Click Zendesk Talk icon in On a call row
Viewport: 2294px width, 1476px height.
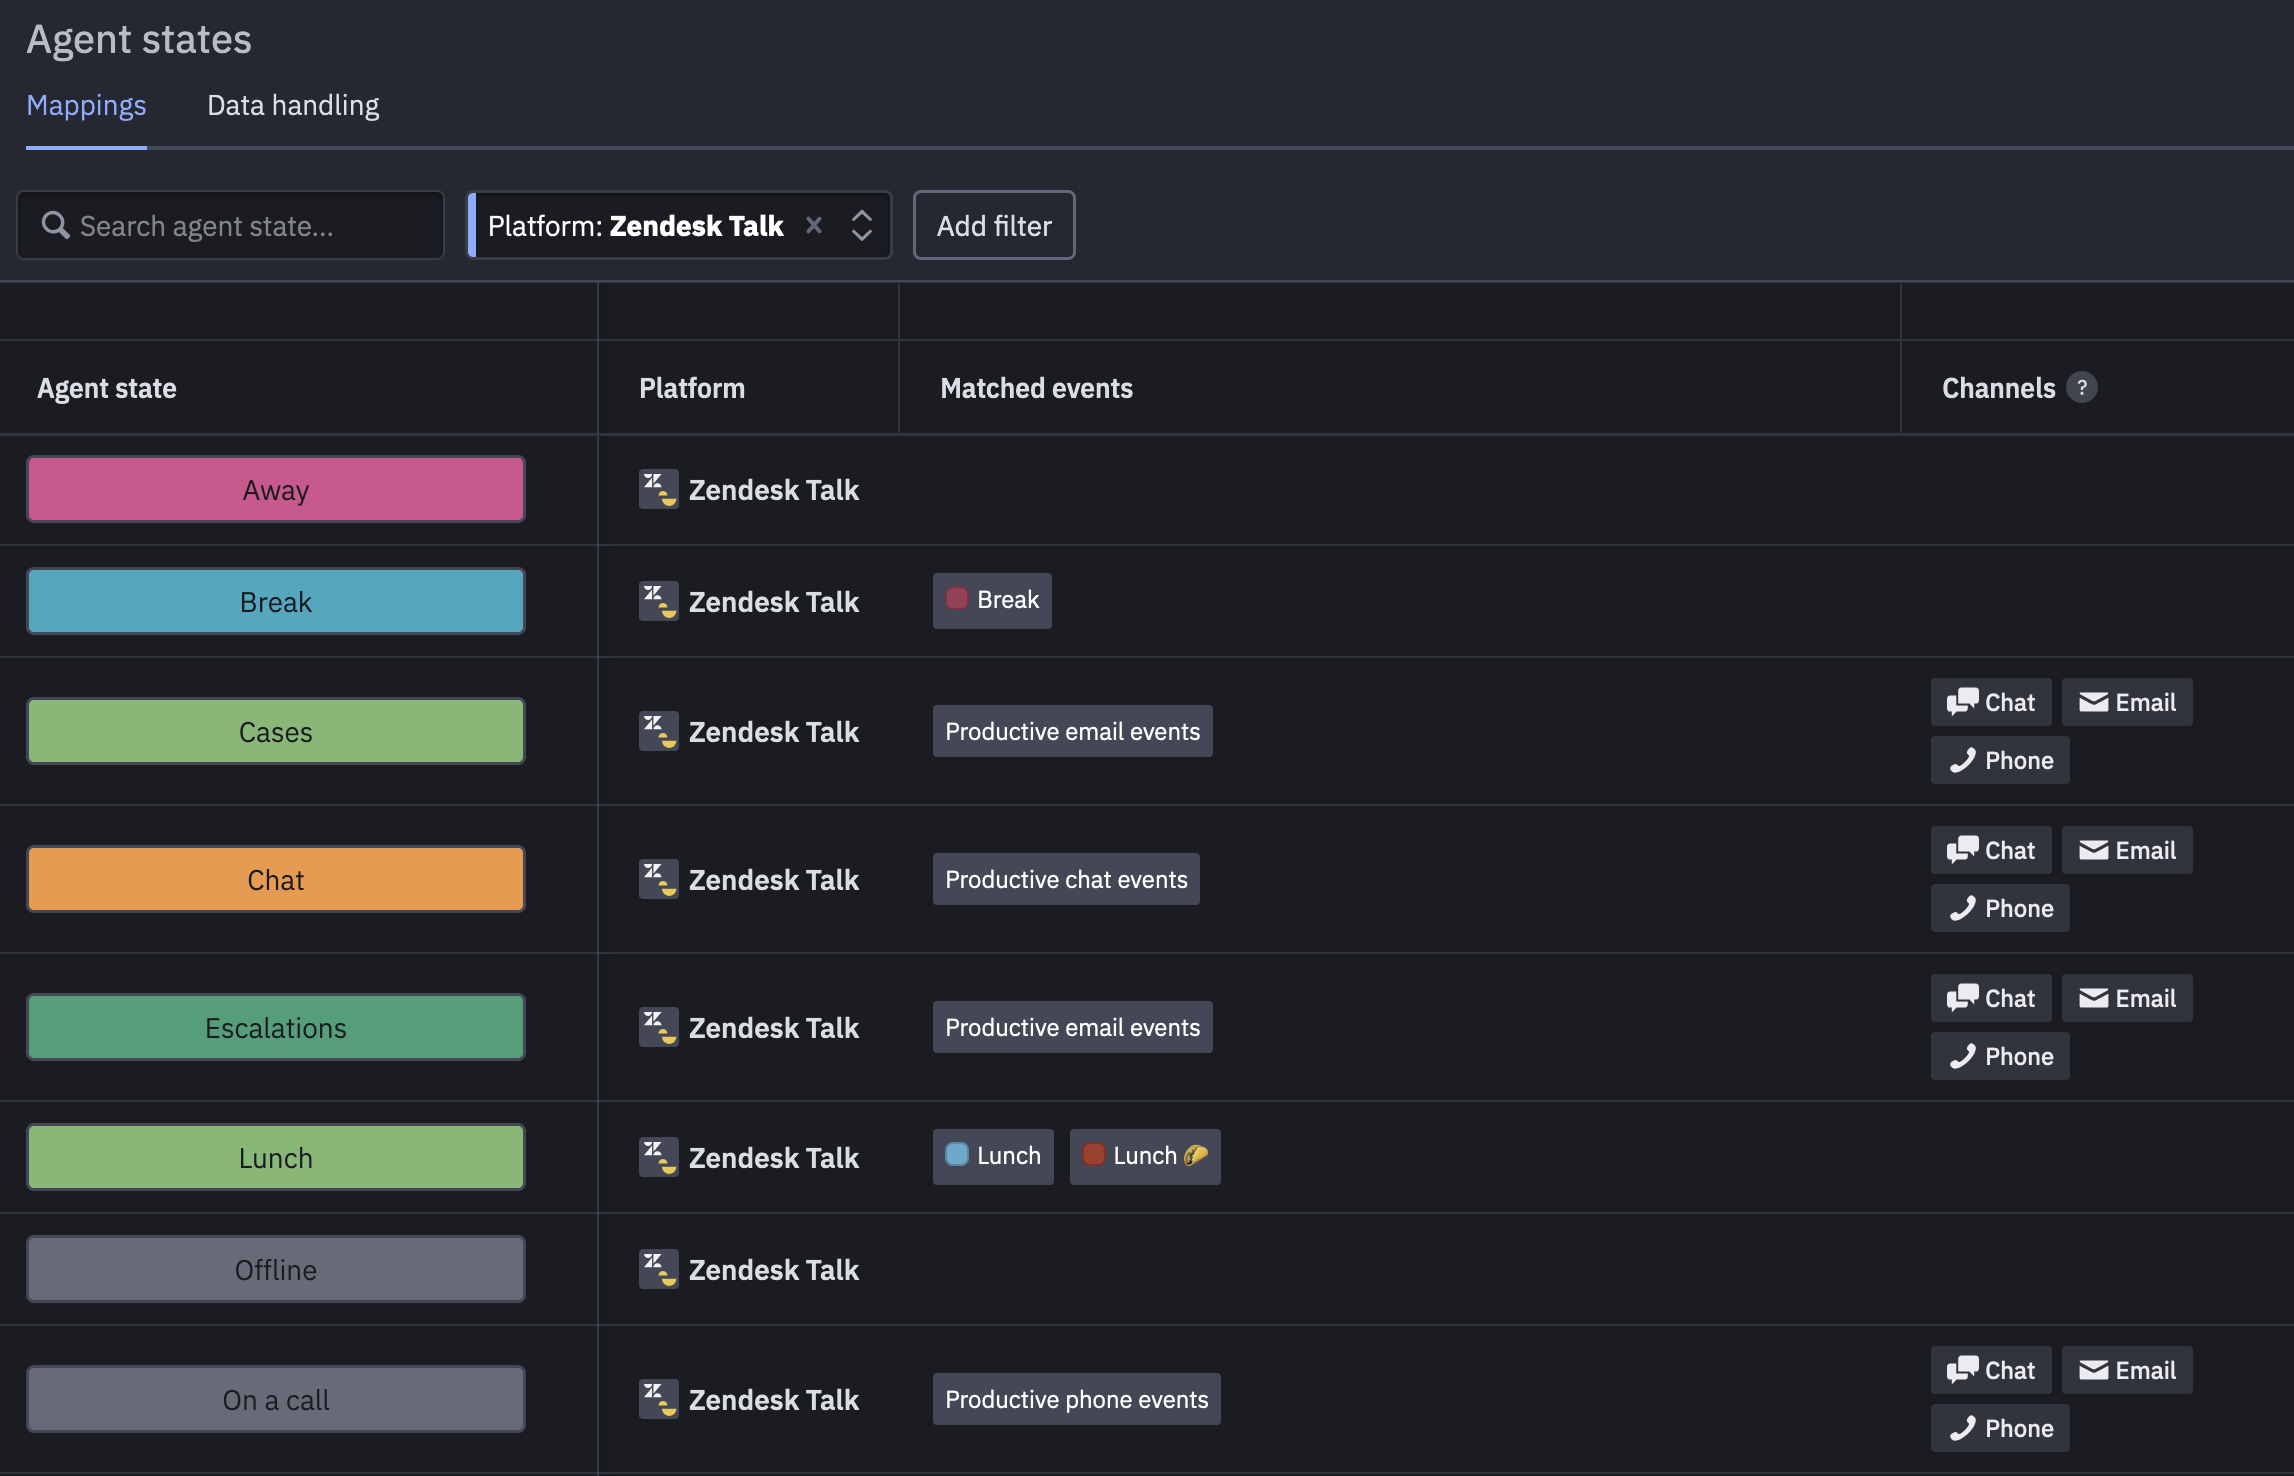(x=659, y=1400)
